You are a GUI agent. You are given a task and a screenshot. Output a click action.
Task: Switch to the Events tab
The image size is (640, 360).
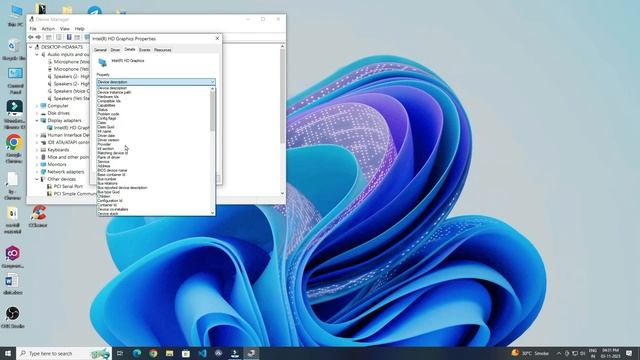pos(144,50)
